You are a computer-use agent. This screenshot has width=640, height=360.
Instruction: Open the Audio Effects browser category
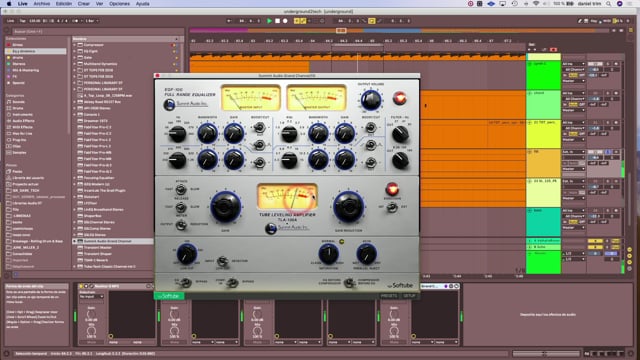coord(23,121)
